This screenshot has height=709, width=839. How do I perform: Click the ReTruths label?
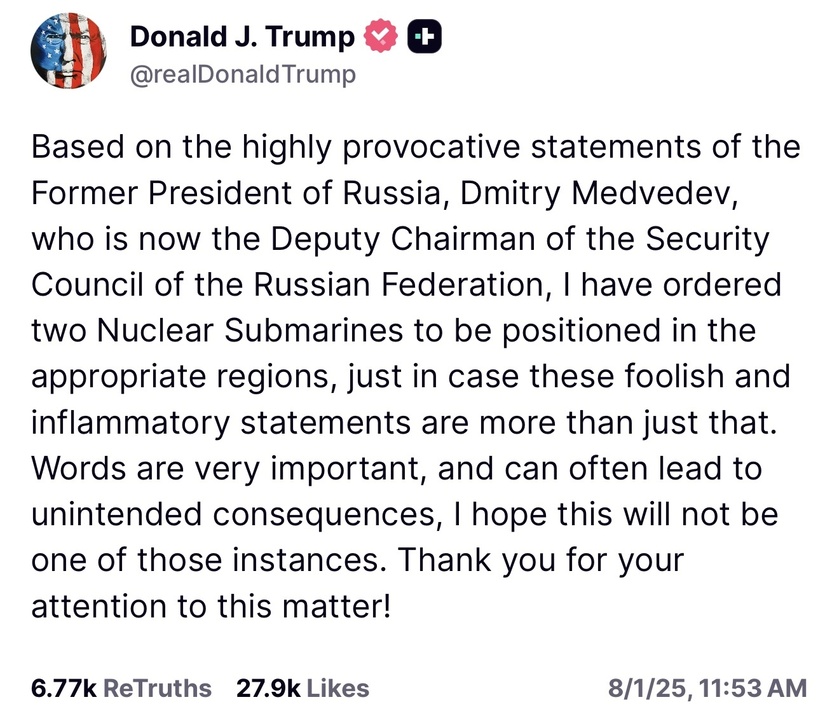point(157,688)
